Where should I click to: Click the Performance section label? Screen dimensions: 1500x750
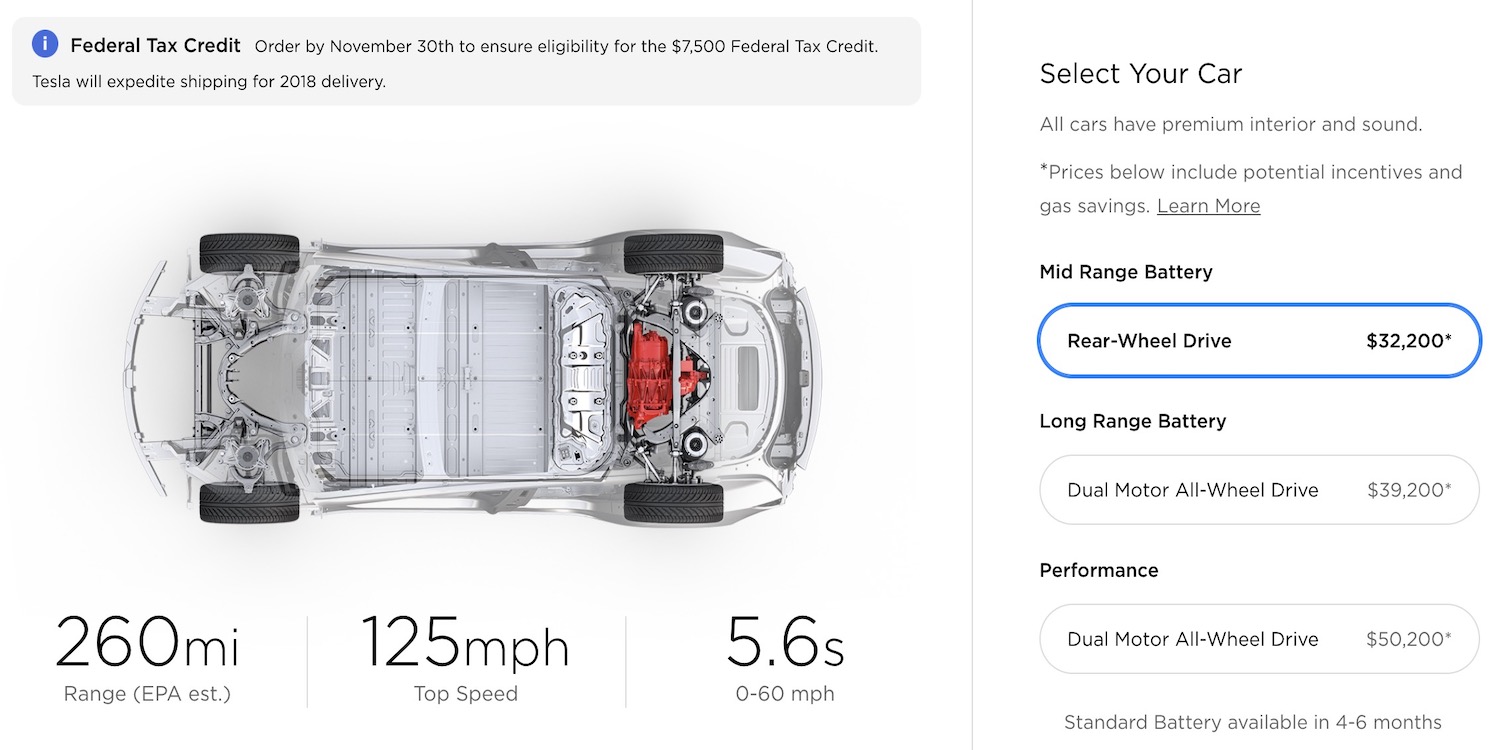(x=1099, y=570)
